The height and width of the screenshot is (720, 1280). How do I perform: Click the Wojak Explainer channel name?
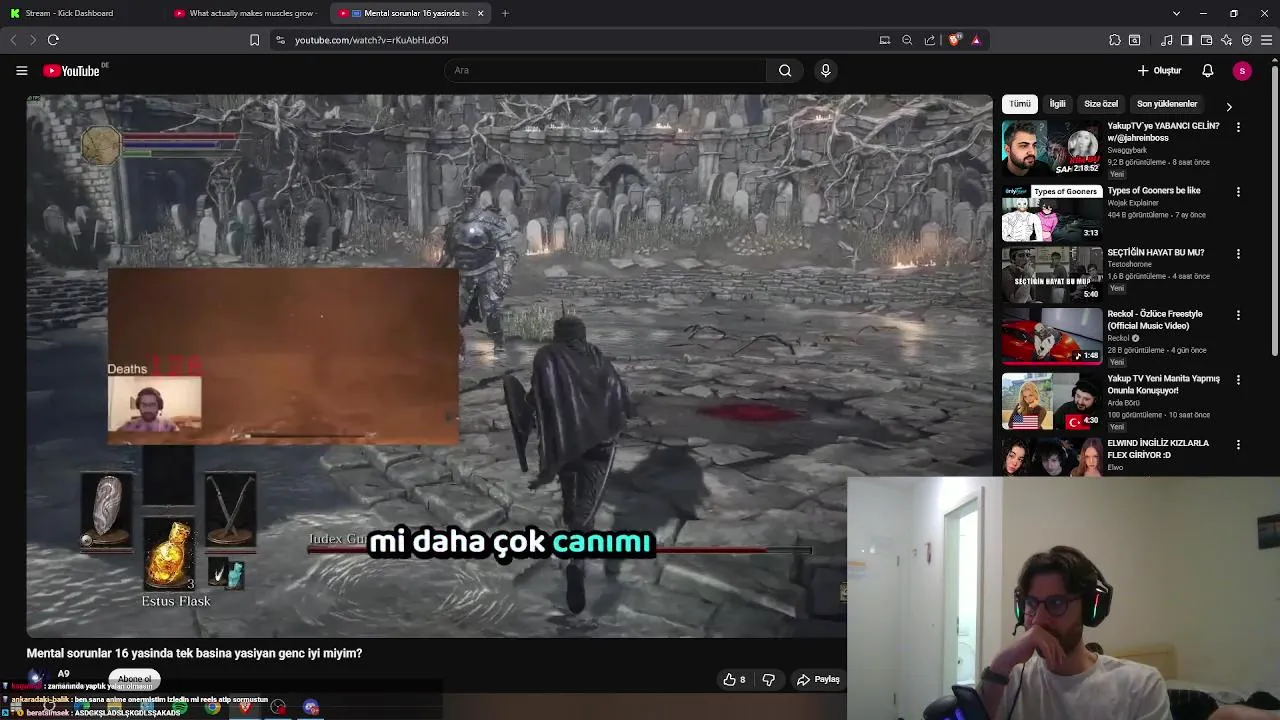click(1133, 203)
